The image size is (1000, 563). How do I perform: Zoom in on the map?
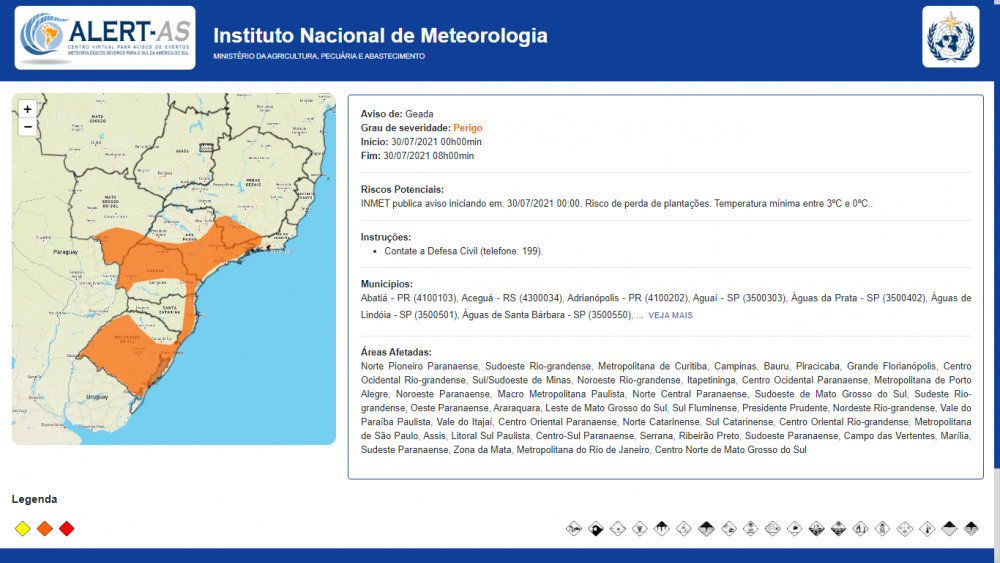28,109
